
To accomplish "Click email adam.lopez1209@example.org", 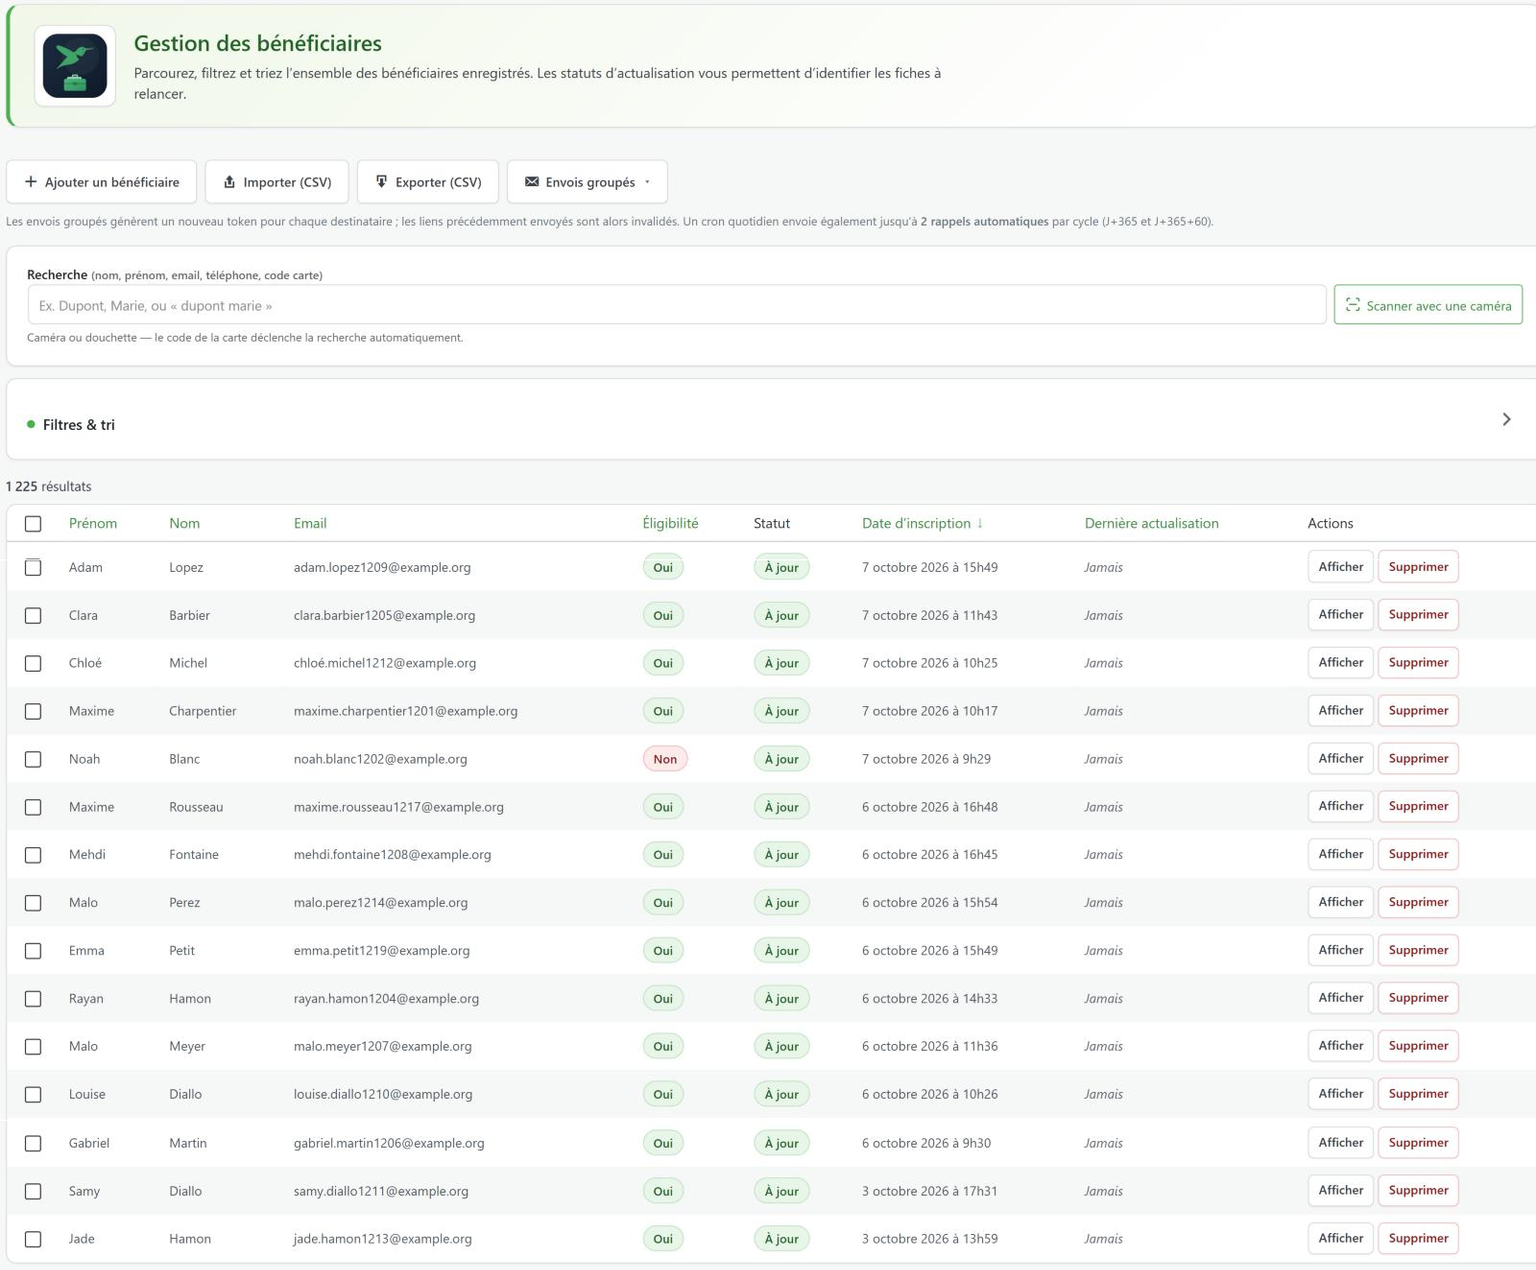I will coord(382,567).
